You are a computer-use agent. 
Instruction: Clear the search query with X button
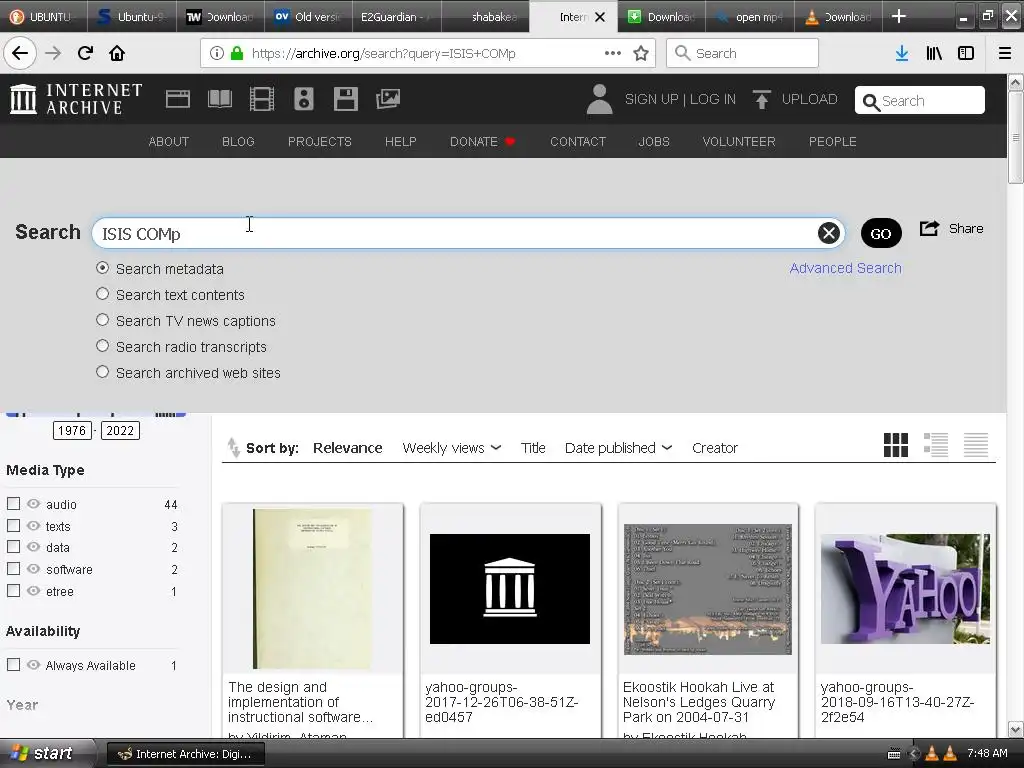[829, 233]
